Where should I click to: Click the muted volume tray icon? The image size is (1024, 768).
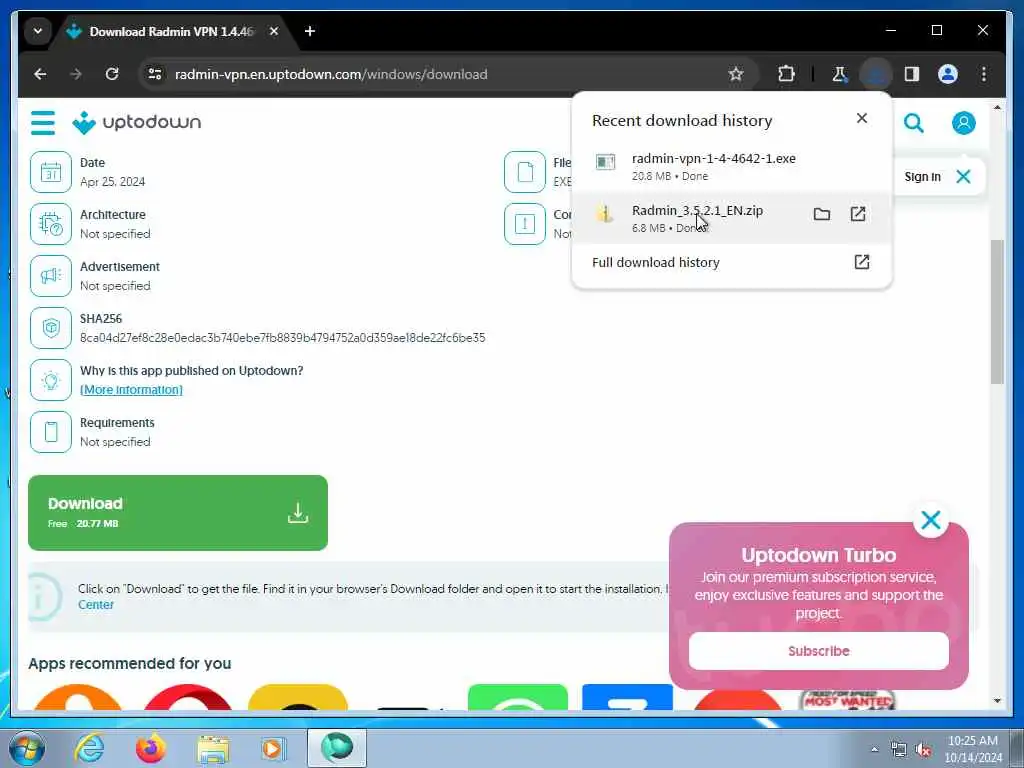click(x=923, y=750)
